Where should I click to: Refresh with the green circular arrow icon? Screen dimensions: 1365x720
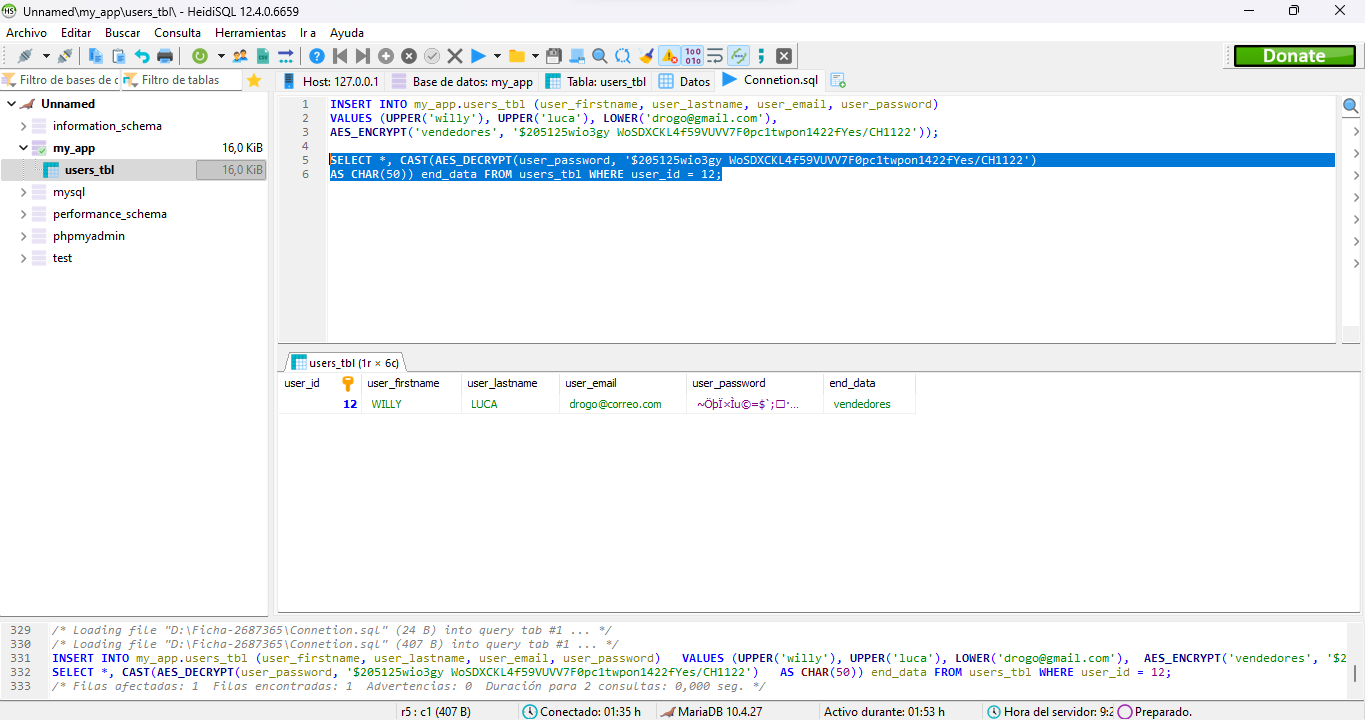pyautogui.click(x=199, y=55)
